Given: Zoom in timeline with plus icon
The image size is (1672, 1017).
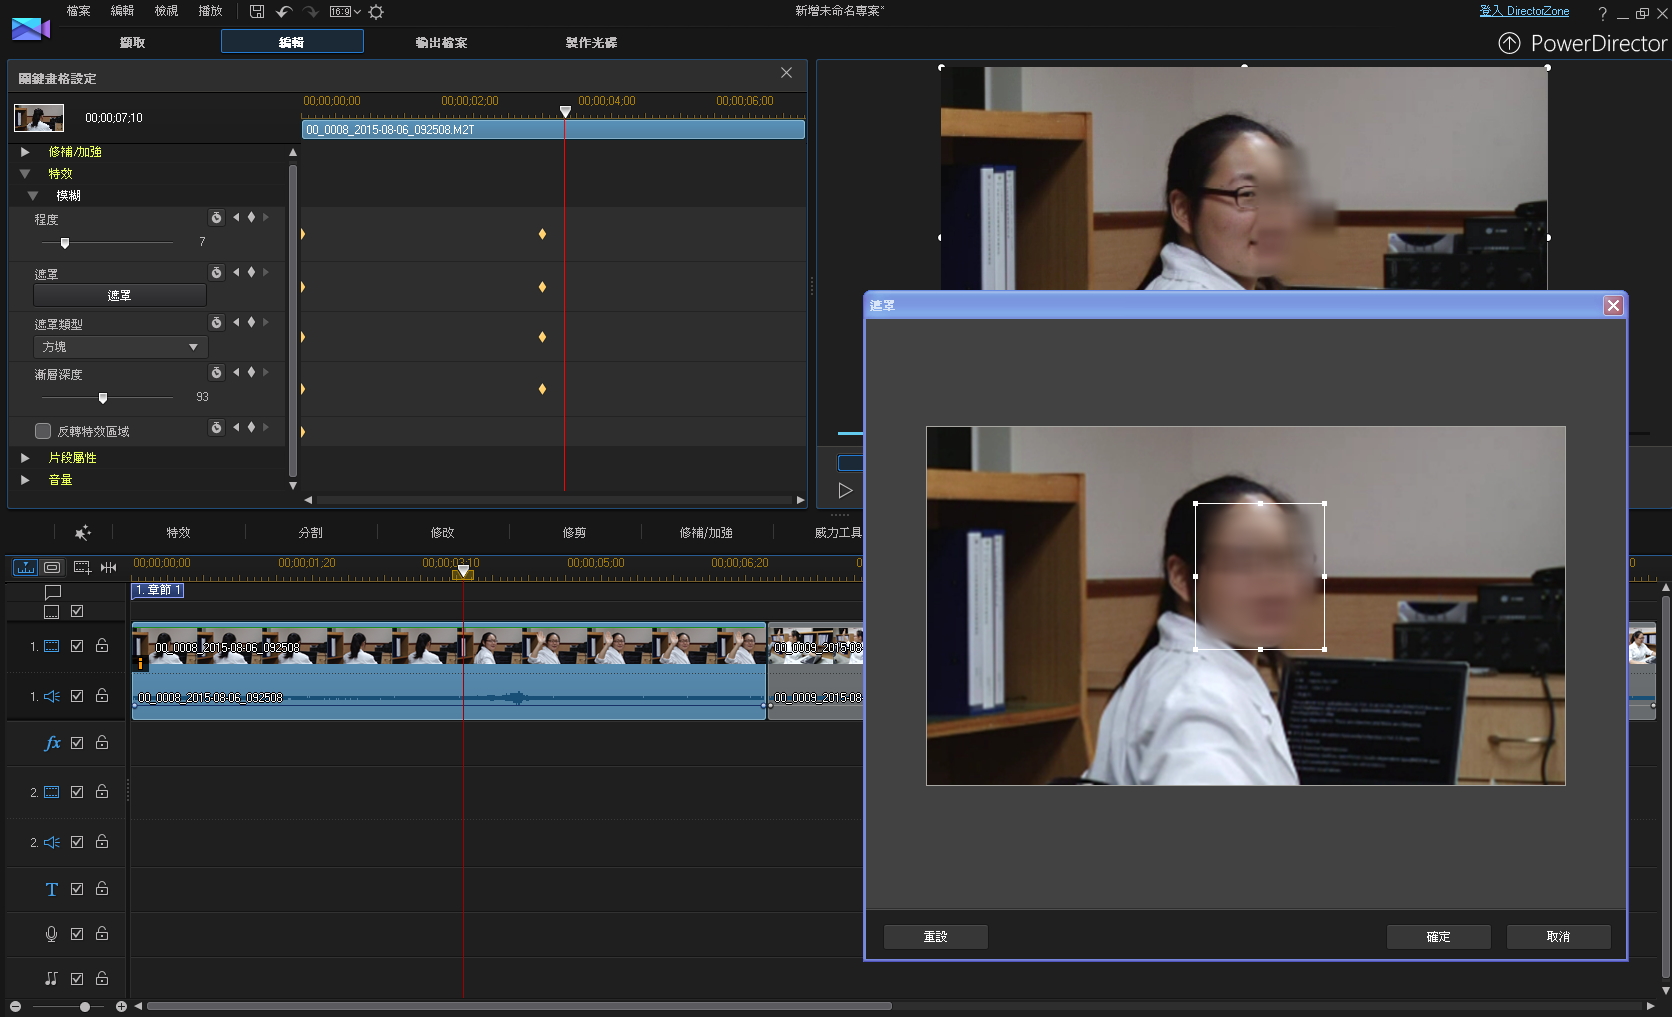Looking at the screenshot, I should (x=121, y=1006).
